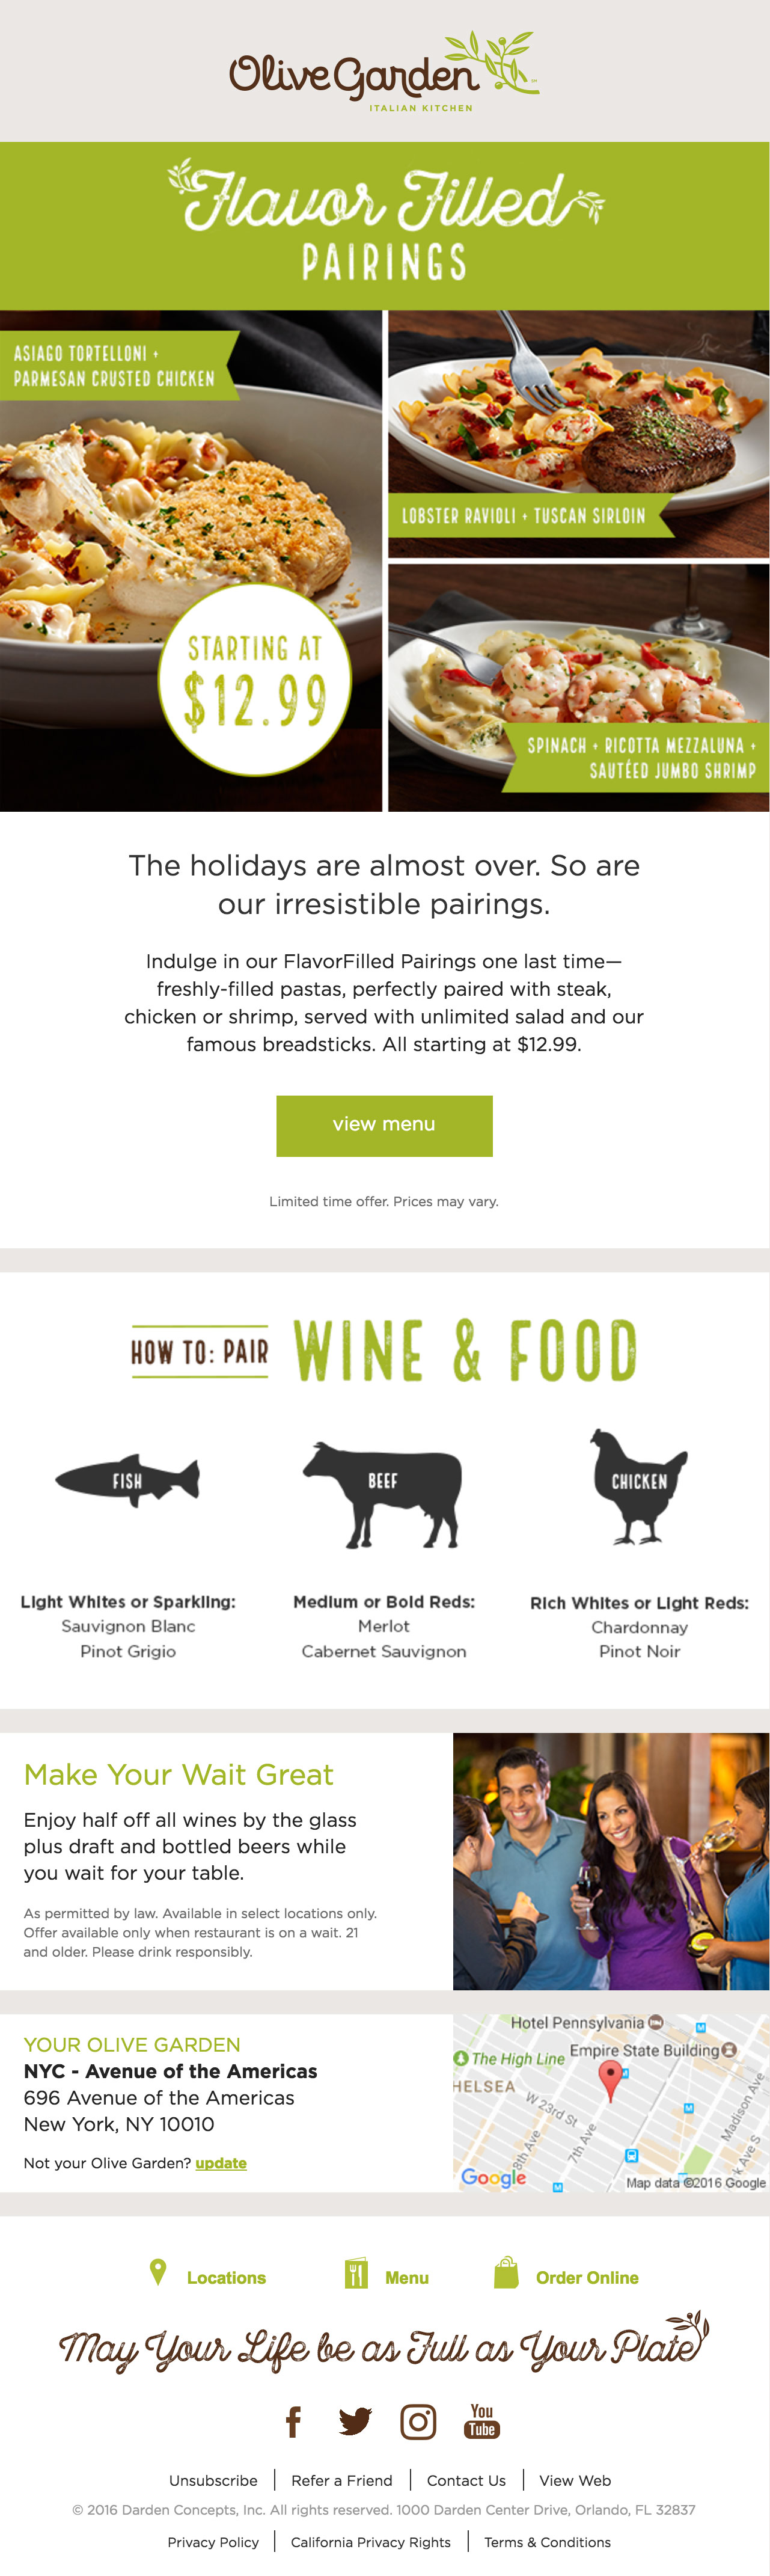
Task: Open the Refer a Friend link
Action: (342, 2480)
